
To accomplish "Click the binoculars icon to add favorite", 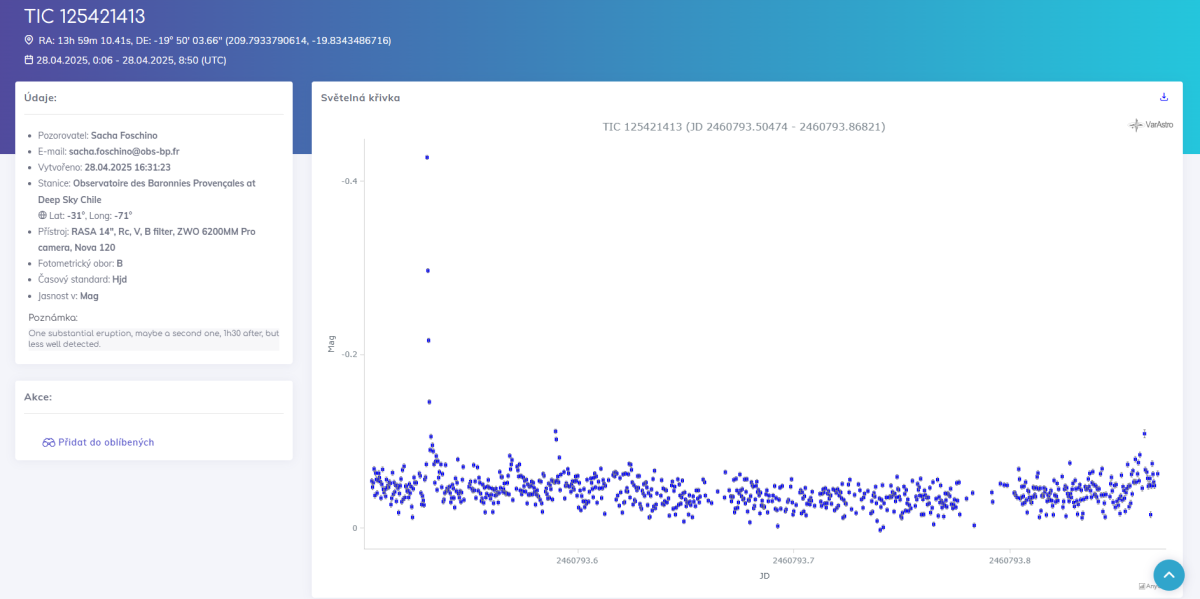I will (x=48, y=442).
